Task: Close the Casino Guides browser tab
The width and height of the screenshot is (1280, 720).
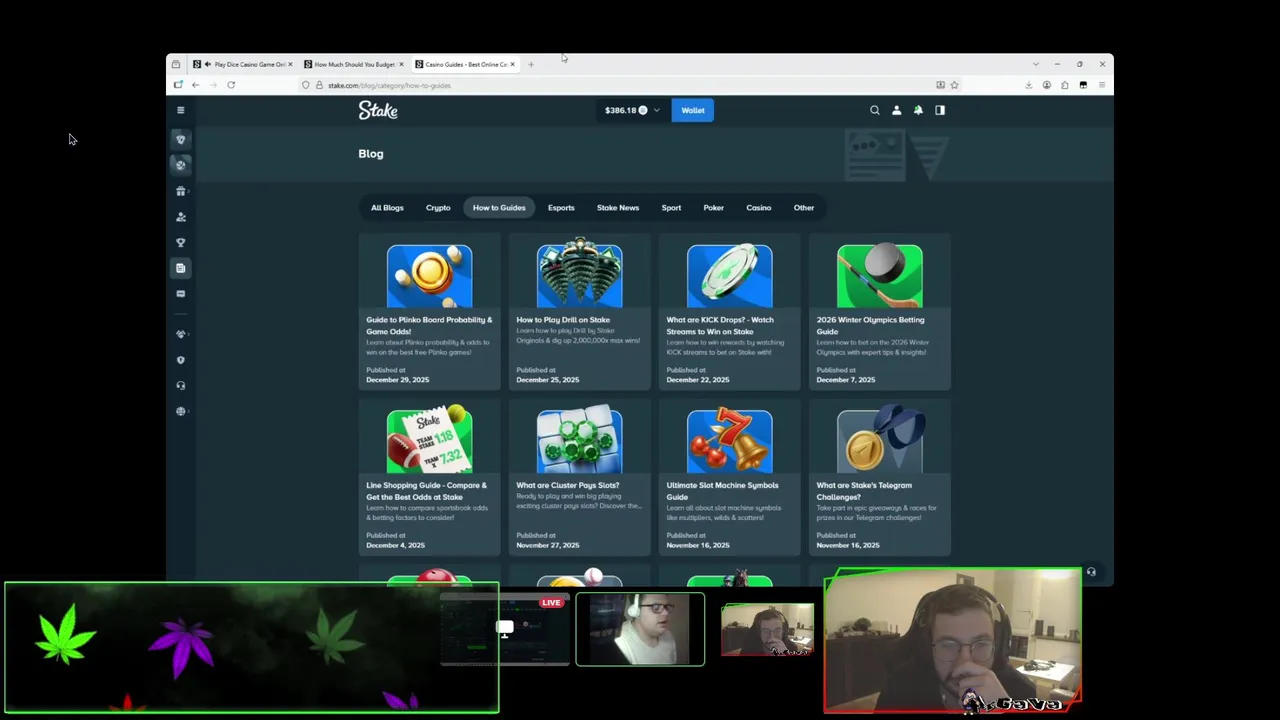Action: pos(512,64)
